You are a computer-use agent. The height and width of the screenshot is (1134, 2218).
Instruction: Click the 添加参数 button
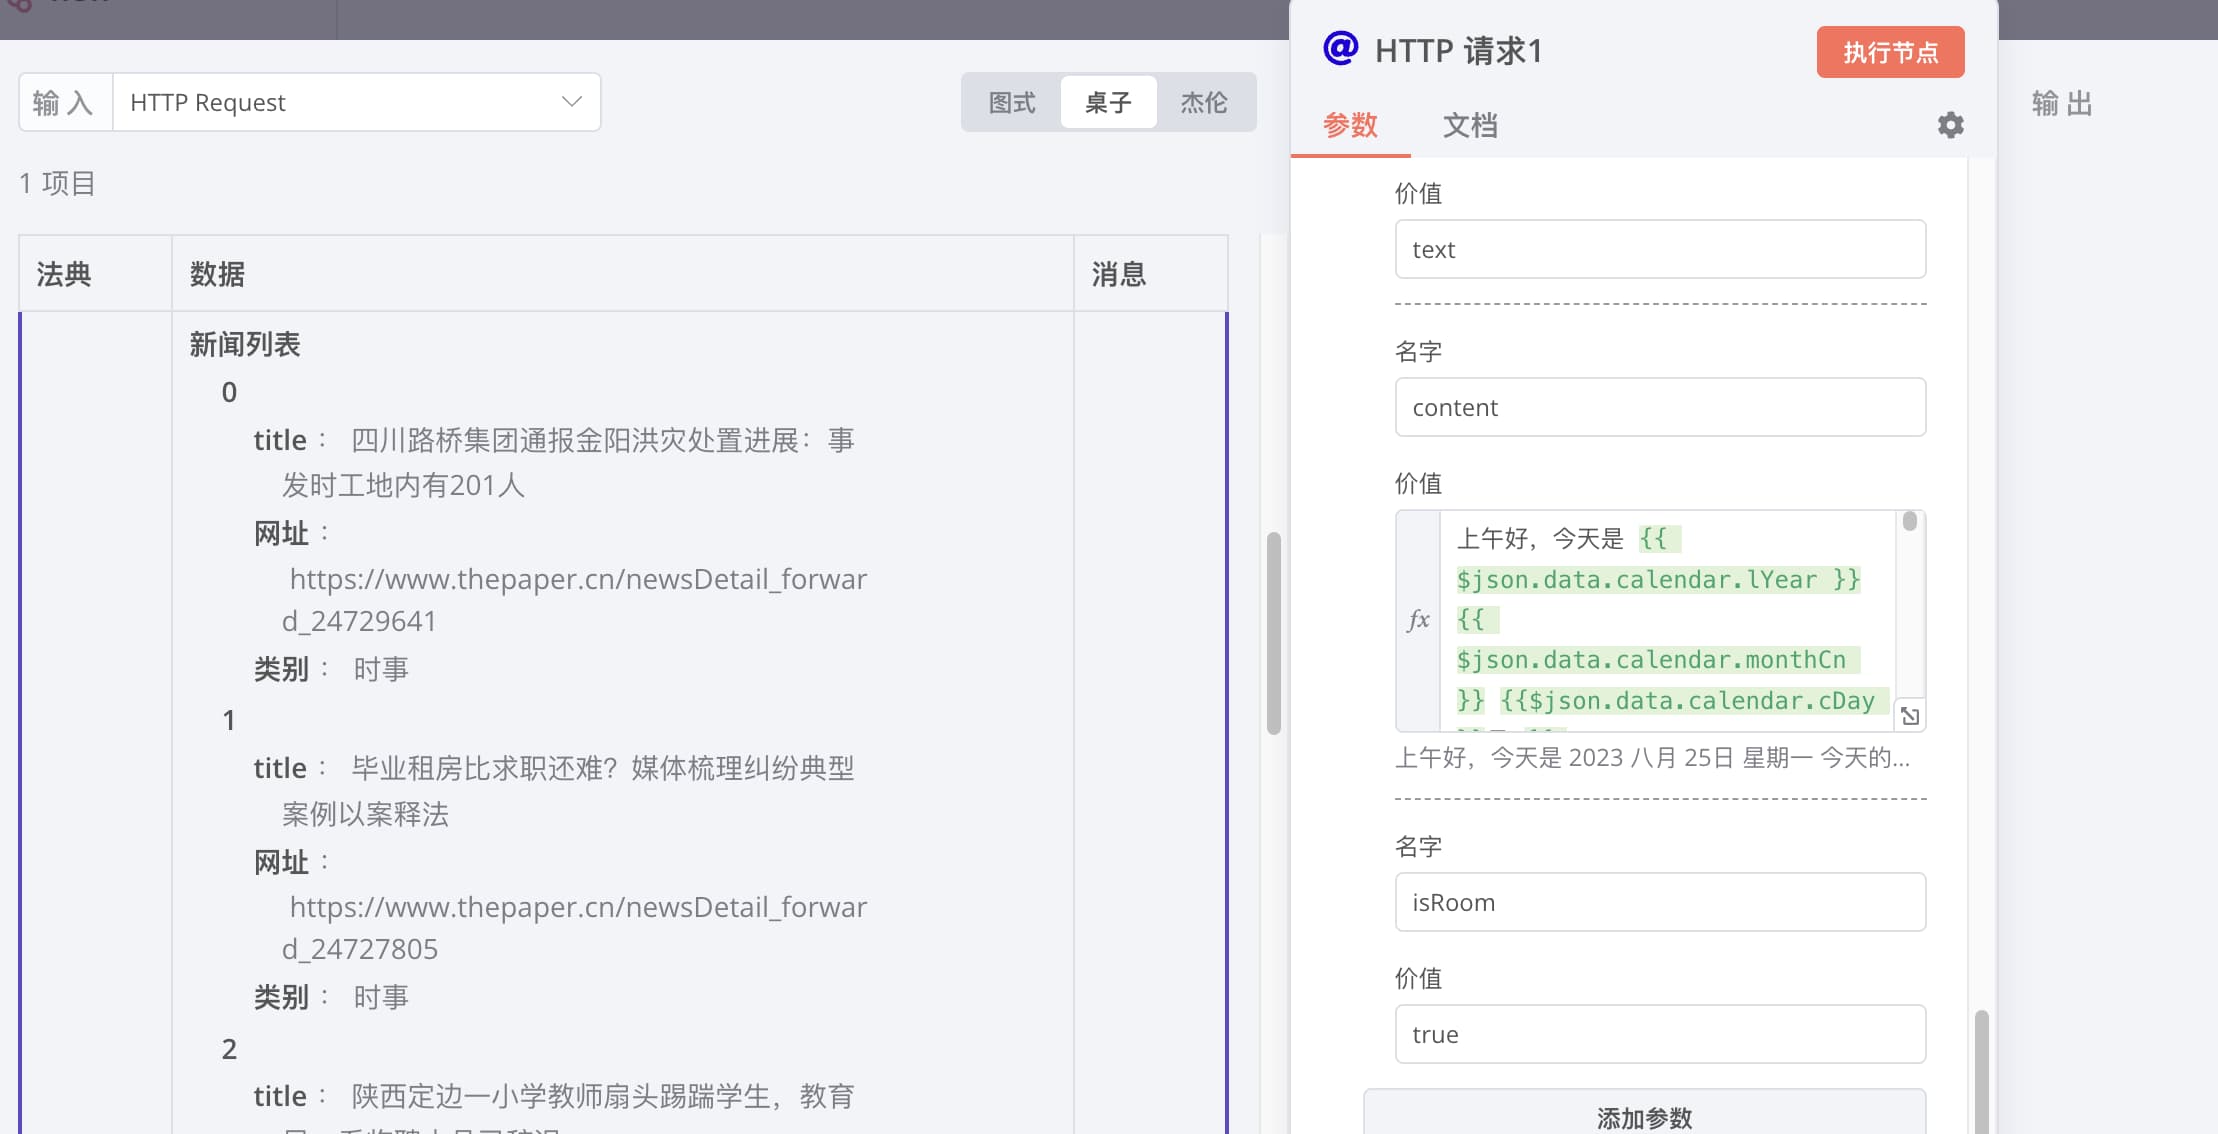pos(1644,1116)
